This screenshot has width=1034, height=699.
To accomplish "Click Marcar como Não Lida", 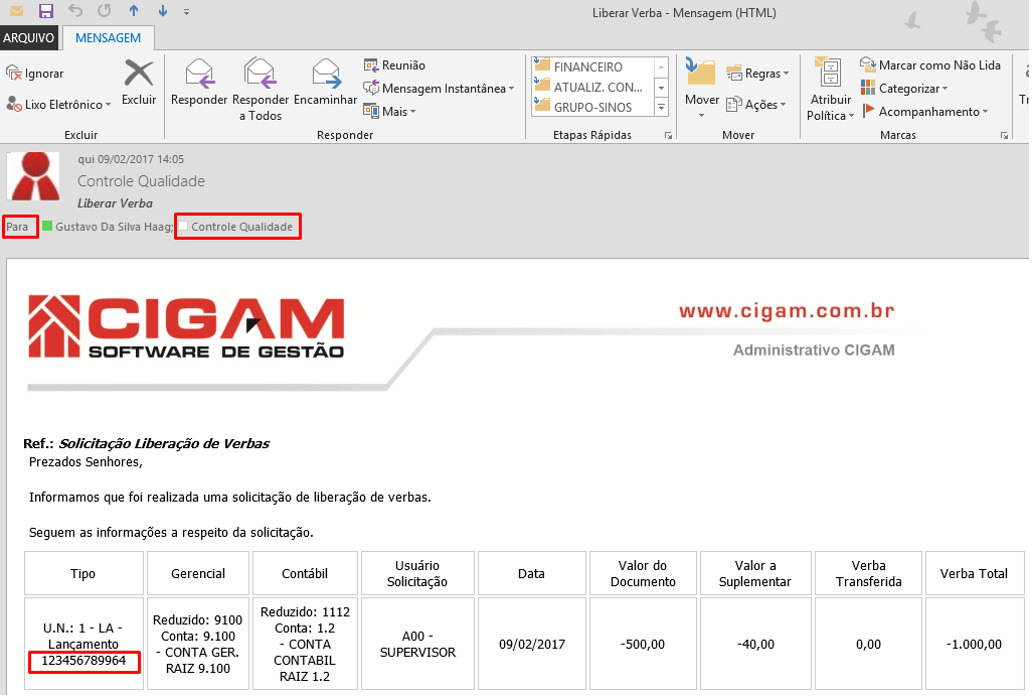I will [930, 65].
